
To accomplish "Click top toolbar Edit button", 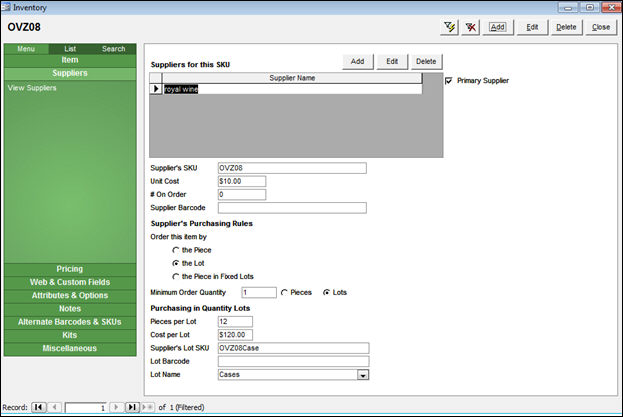I will click(x=532, y=27).
